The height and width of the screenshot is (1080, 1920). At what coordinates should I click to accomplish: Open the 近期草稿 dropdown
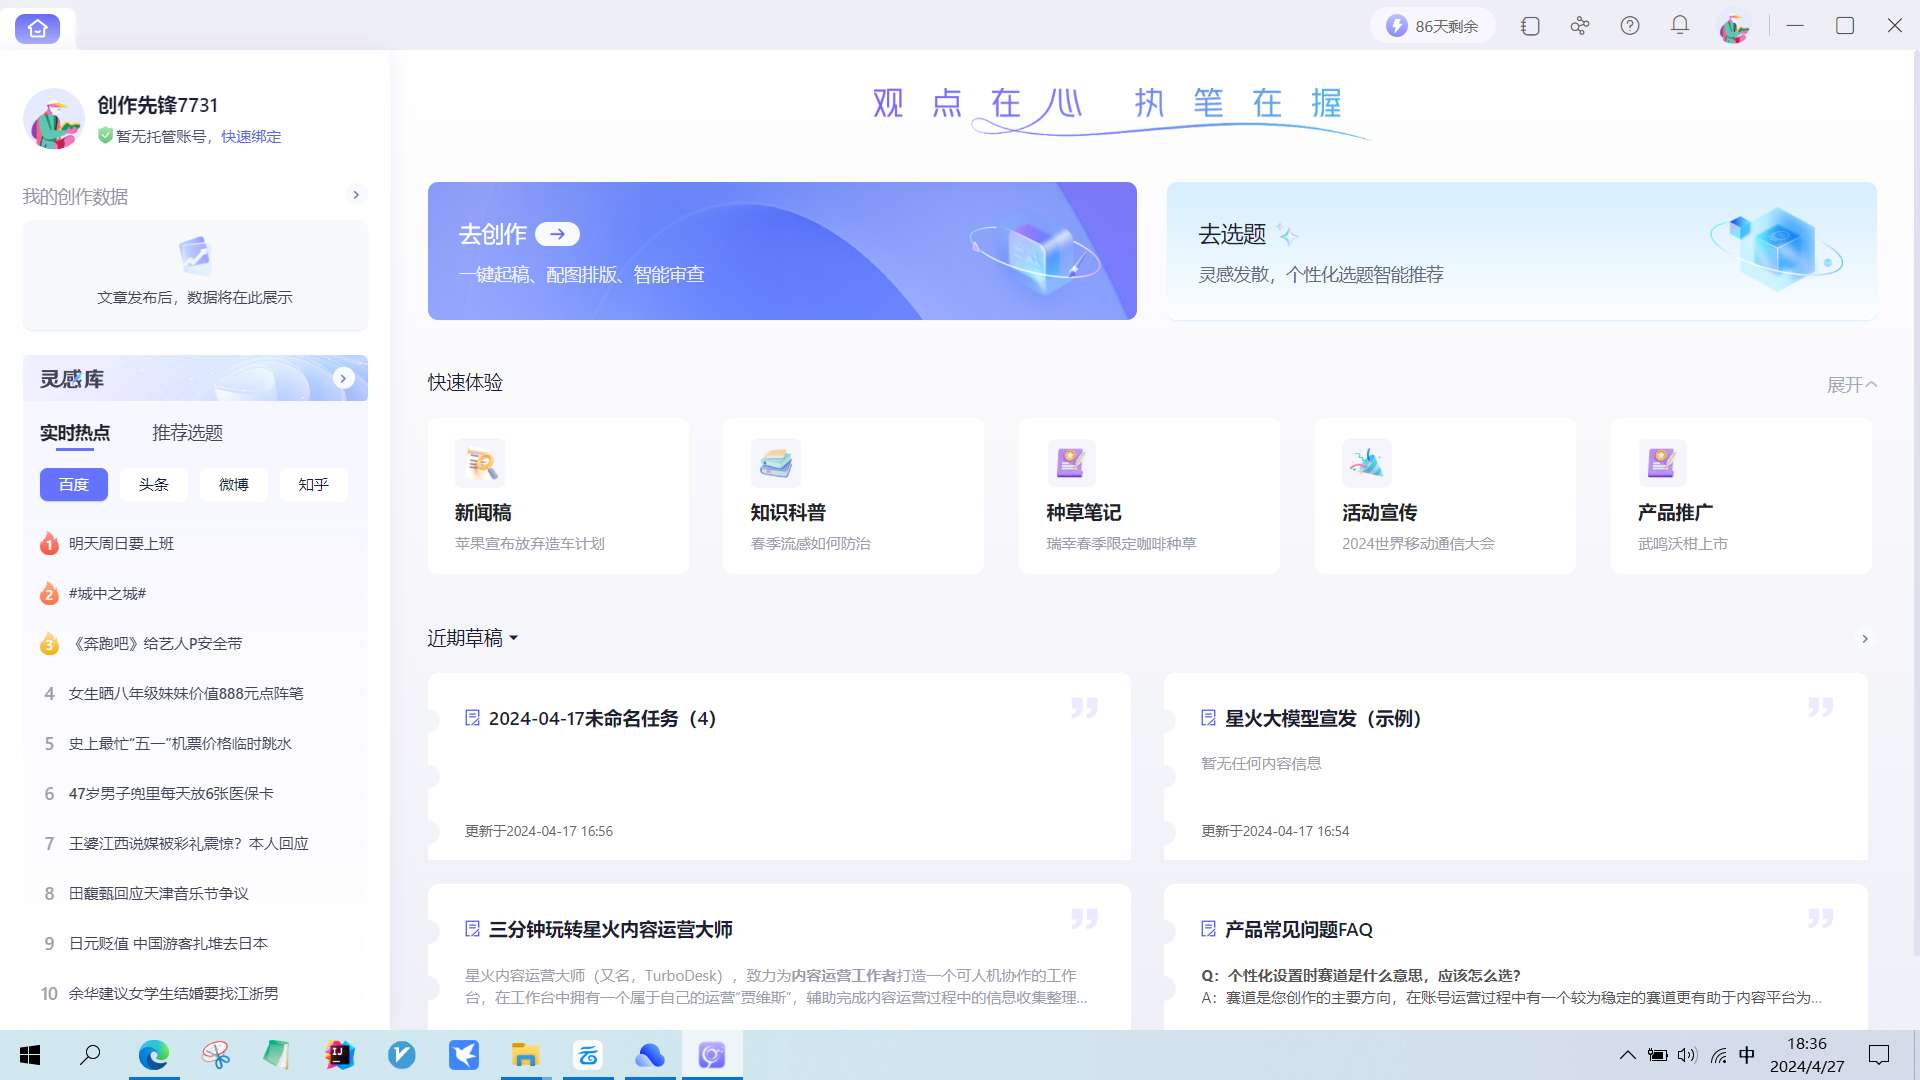(x=473, y=638)
